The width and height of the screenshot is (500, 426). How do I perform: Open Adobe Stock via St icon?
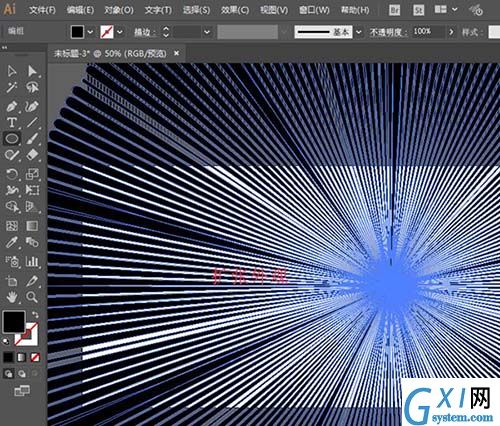[418, 10]
